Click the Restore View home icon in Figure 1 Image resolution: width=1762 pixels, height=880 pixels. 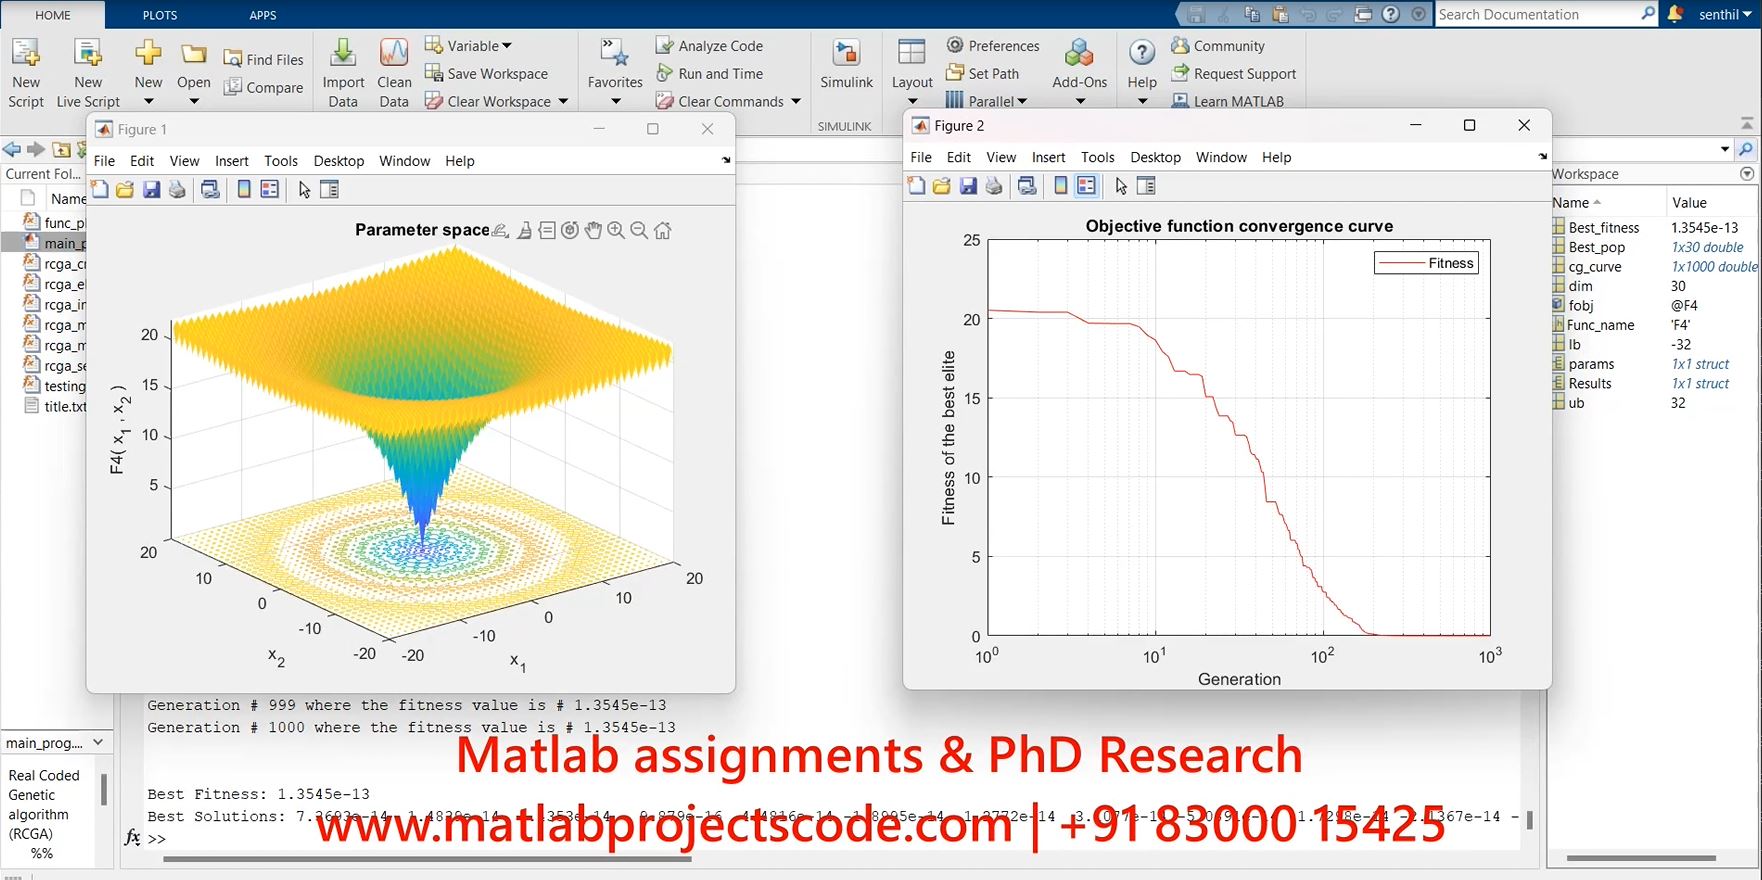[662, 230]
